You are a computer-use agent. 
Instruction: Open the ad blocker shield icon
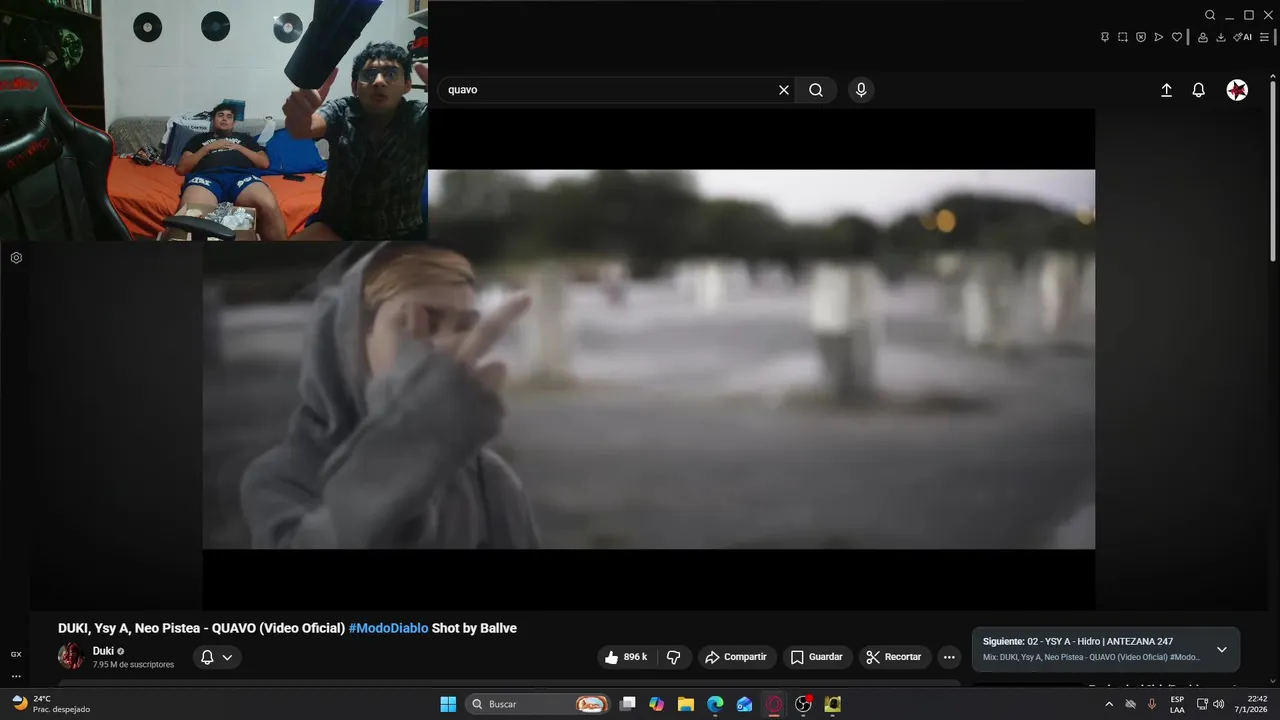point(1141,37)
